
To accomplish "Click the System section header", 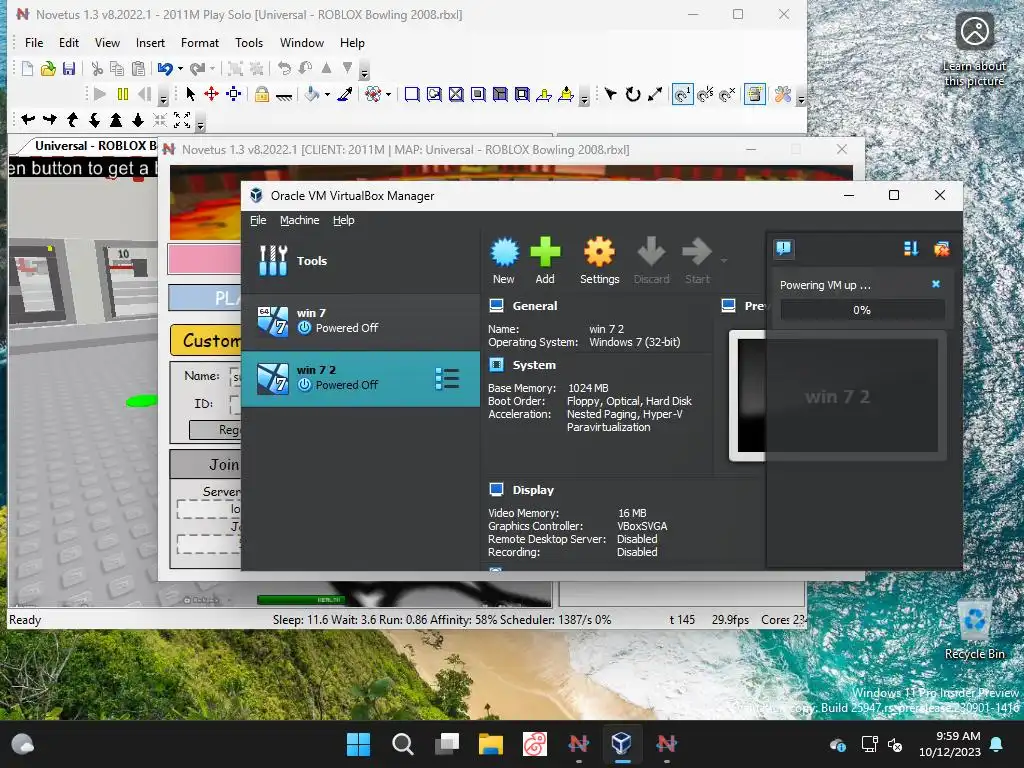I will click(534, 365).
